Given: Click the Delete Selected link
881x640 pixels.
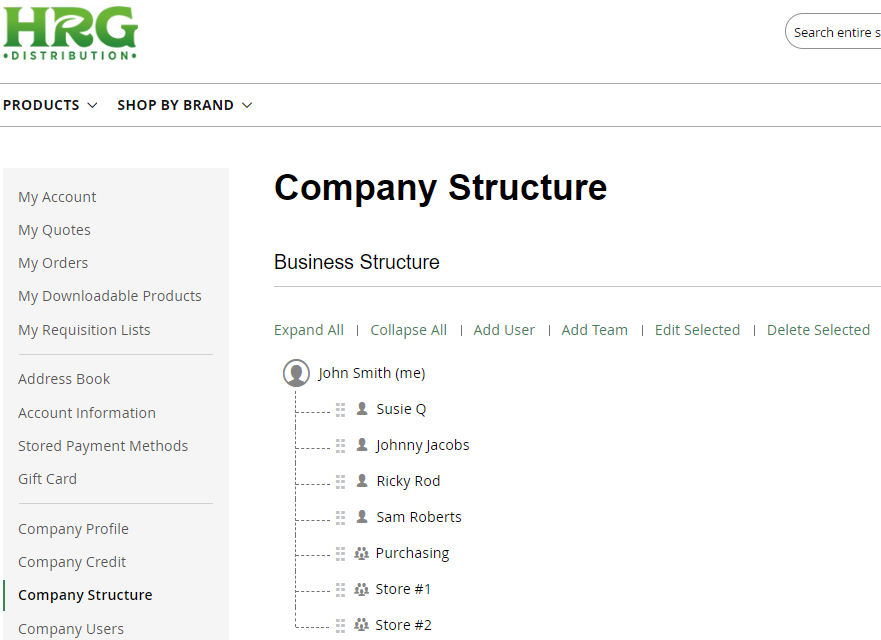Looking at the screenshot, I should coord(818,330).
